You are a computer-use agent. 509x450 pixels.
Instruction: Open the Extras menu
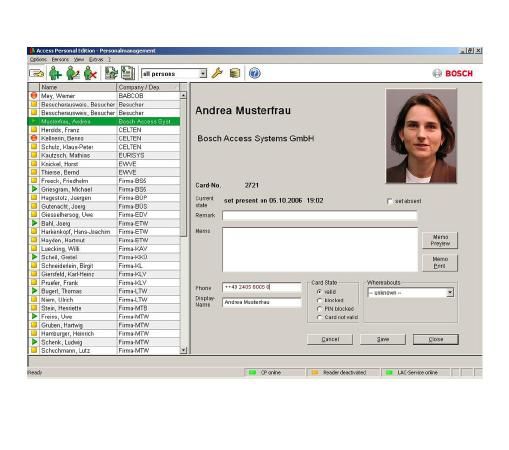tap(96, 59)
